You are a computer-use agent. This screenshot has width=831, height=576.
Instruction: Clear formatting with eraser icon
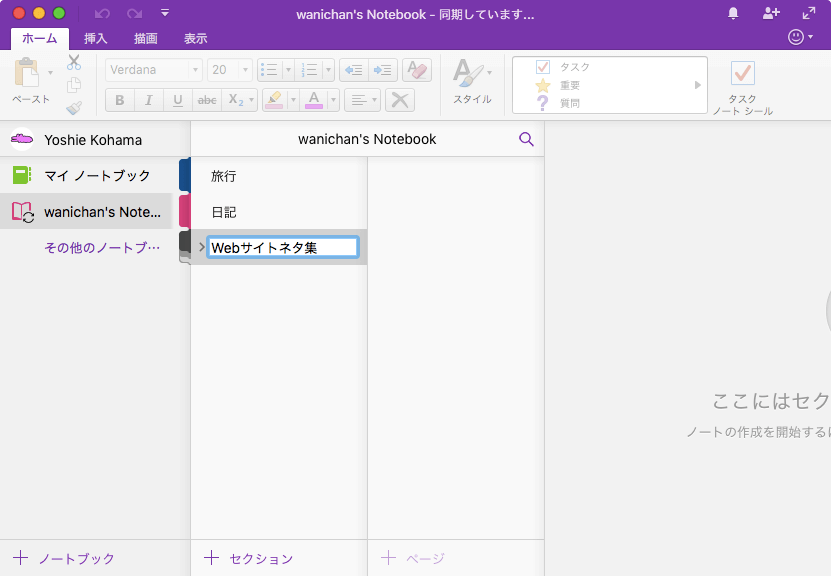(417, 70)
